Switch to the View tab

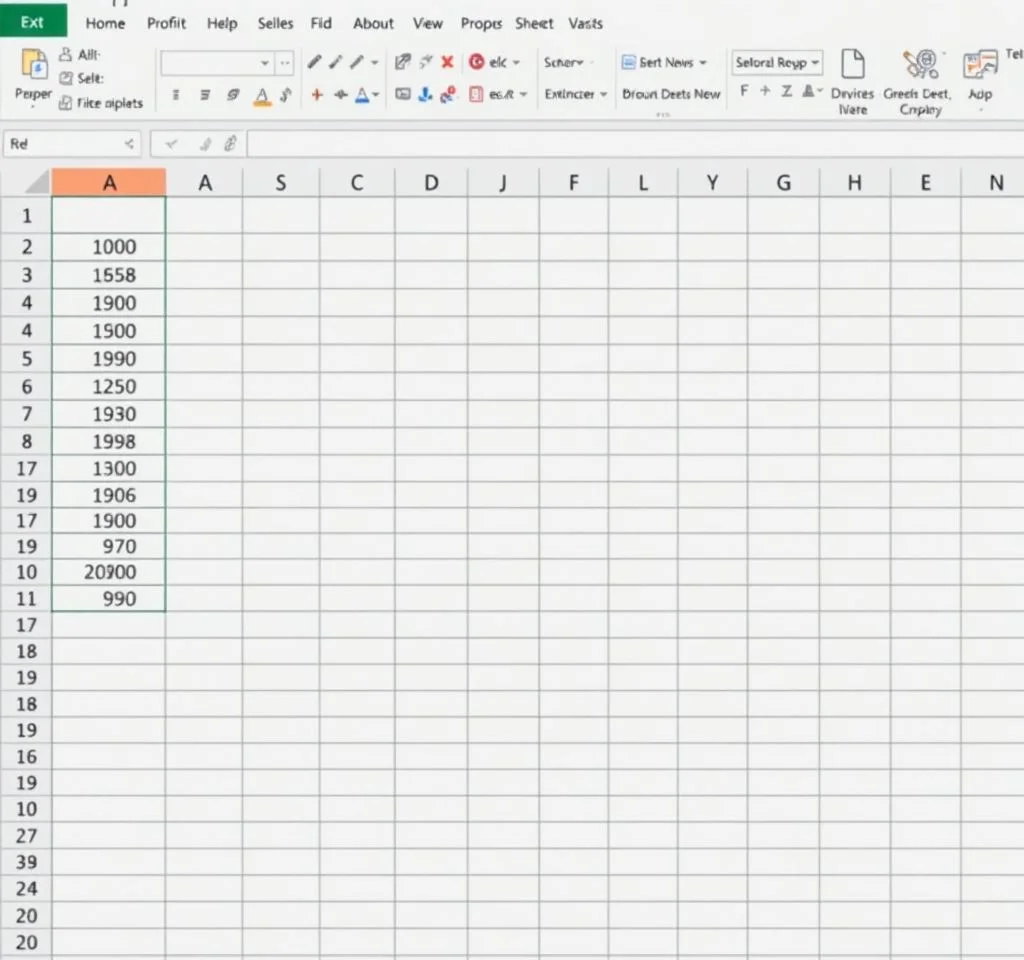(x=427, y=23)
